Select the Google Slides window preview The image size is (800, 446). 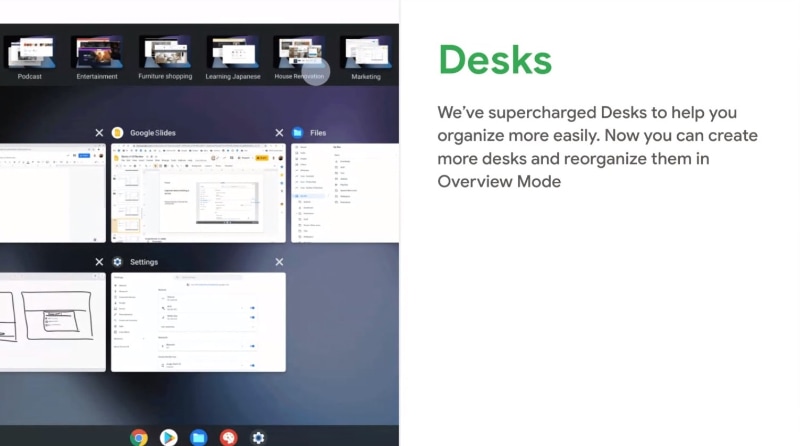click(198, 193)
